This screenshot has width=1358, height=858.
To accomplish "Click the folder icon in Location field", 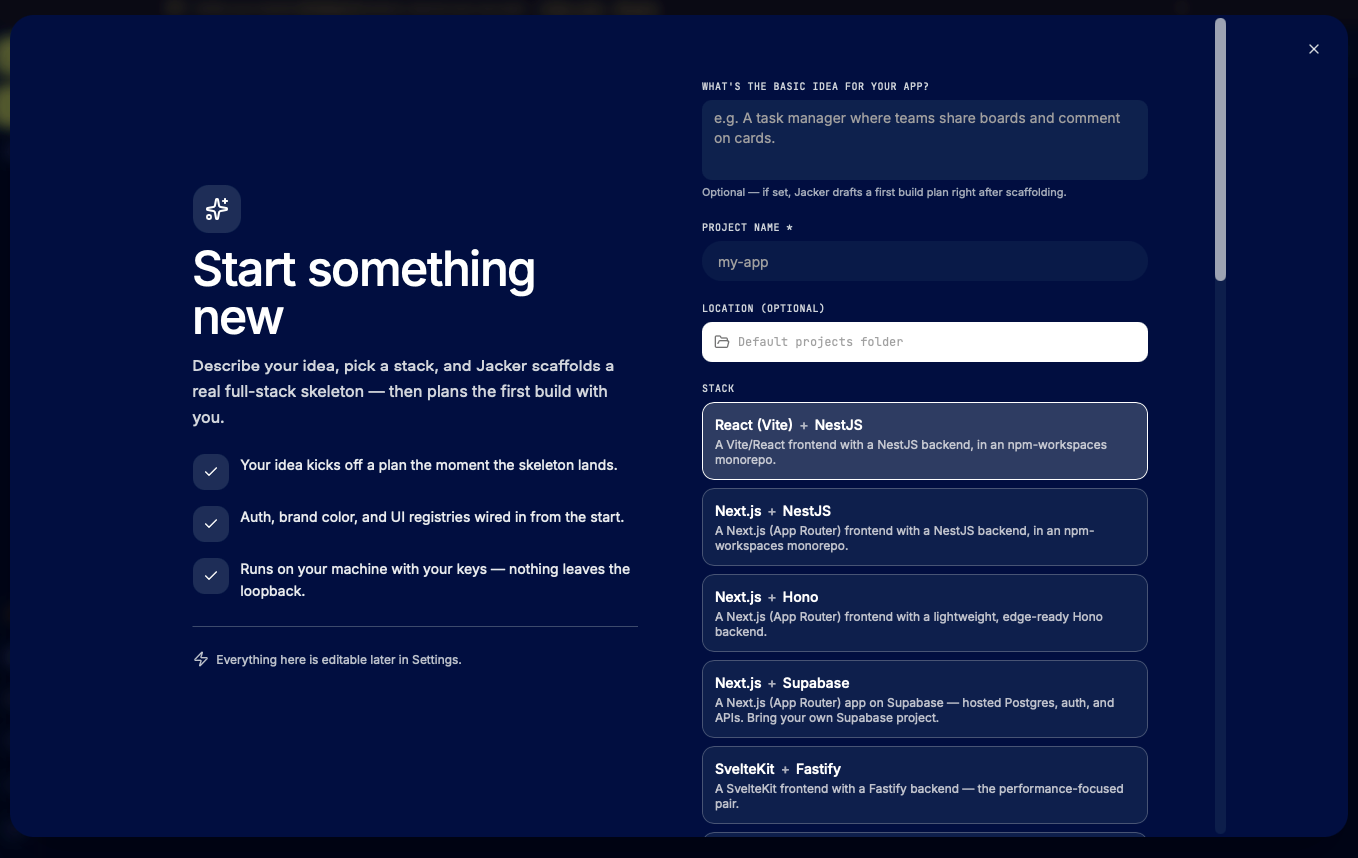I will [722, 342].
